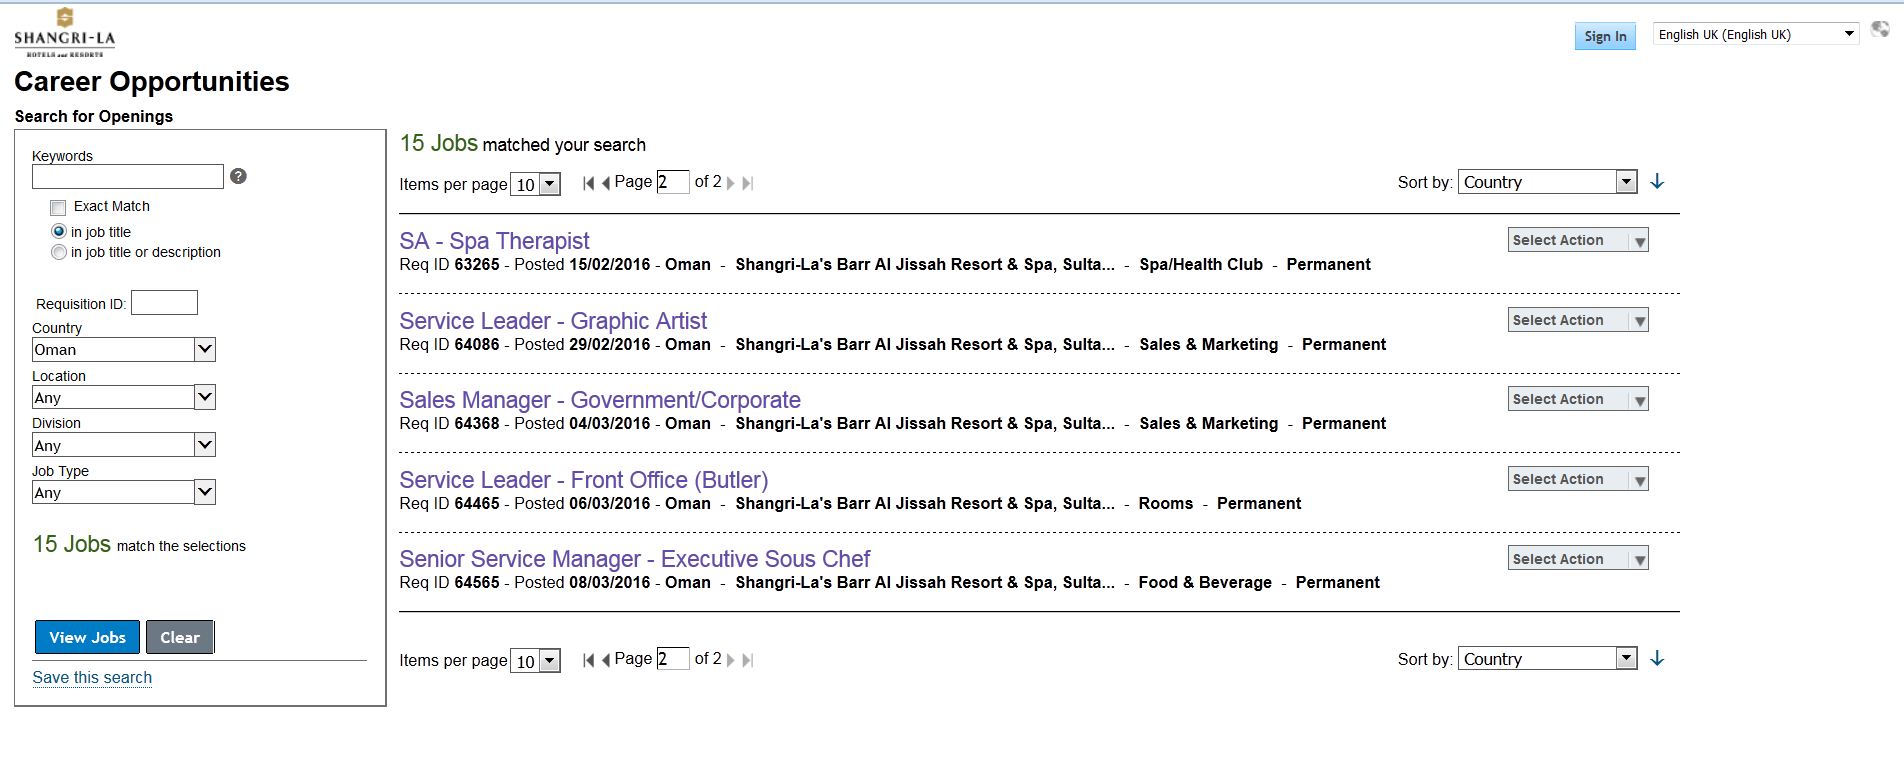Click the globe icon next to language selector
Image resolution: width=1904 pixels, height=781 pixels.
[1880, 30]
